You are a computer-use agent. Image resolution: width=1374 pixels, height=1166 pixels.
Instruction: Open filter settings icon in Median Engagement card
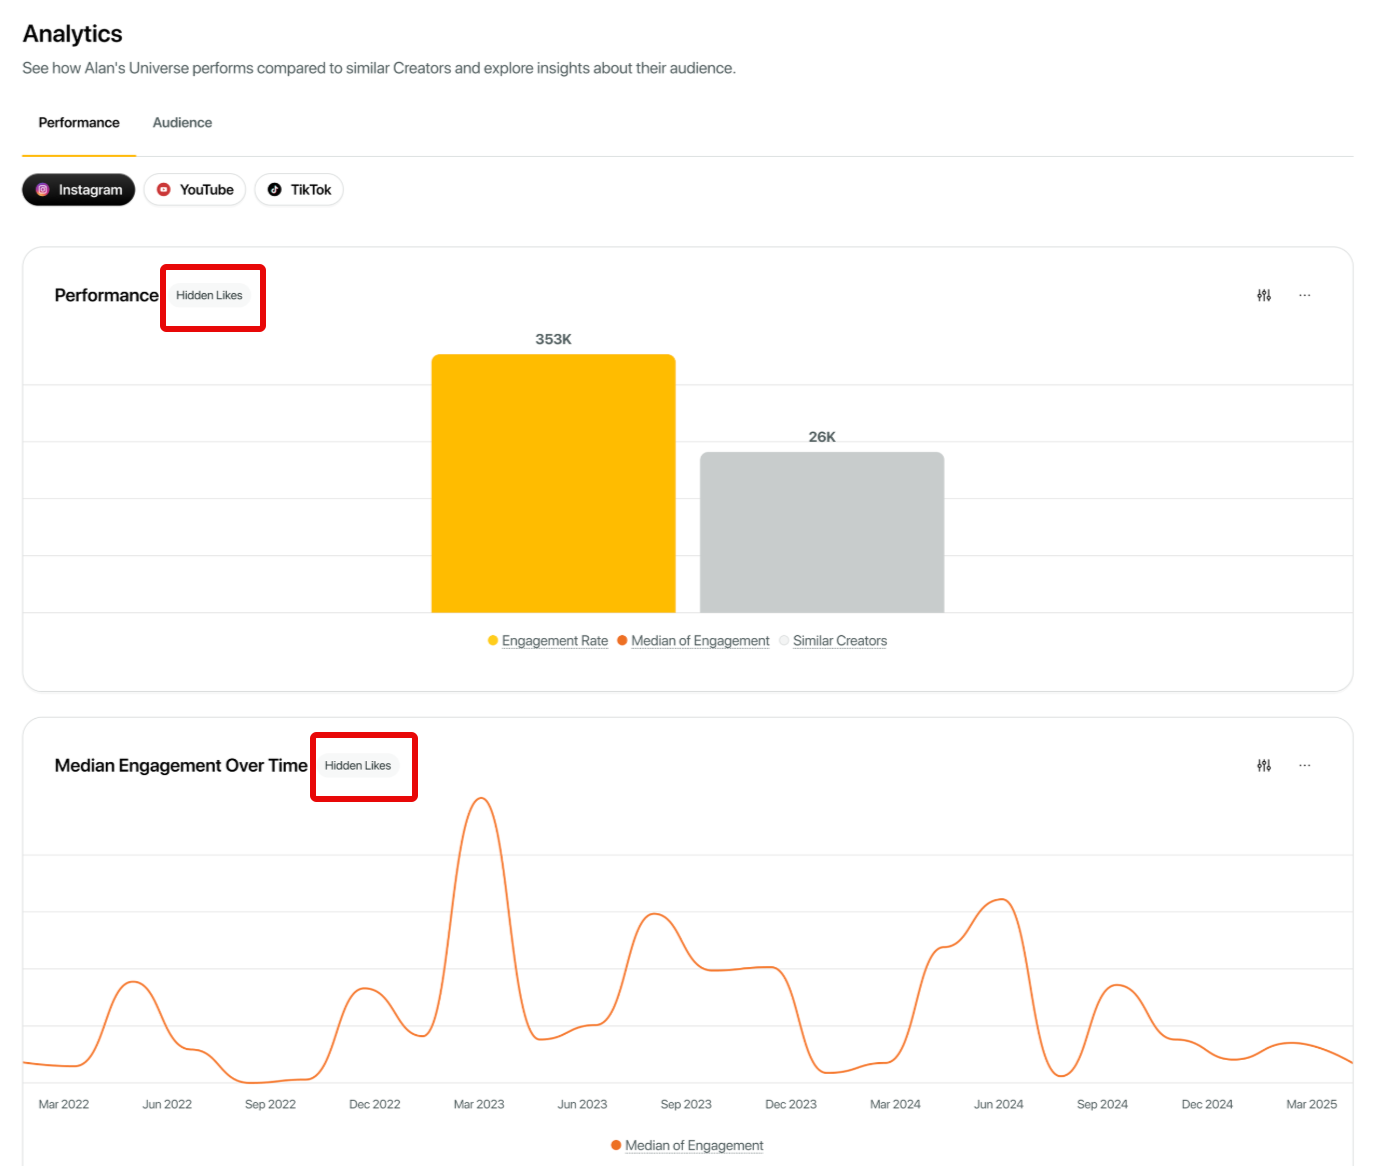(1264, 765)
